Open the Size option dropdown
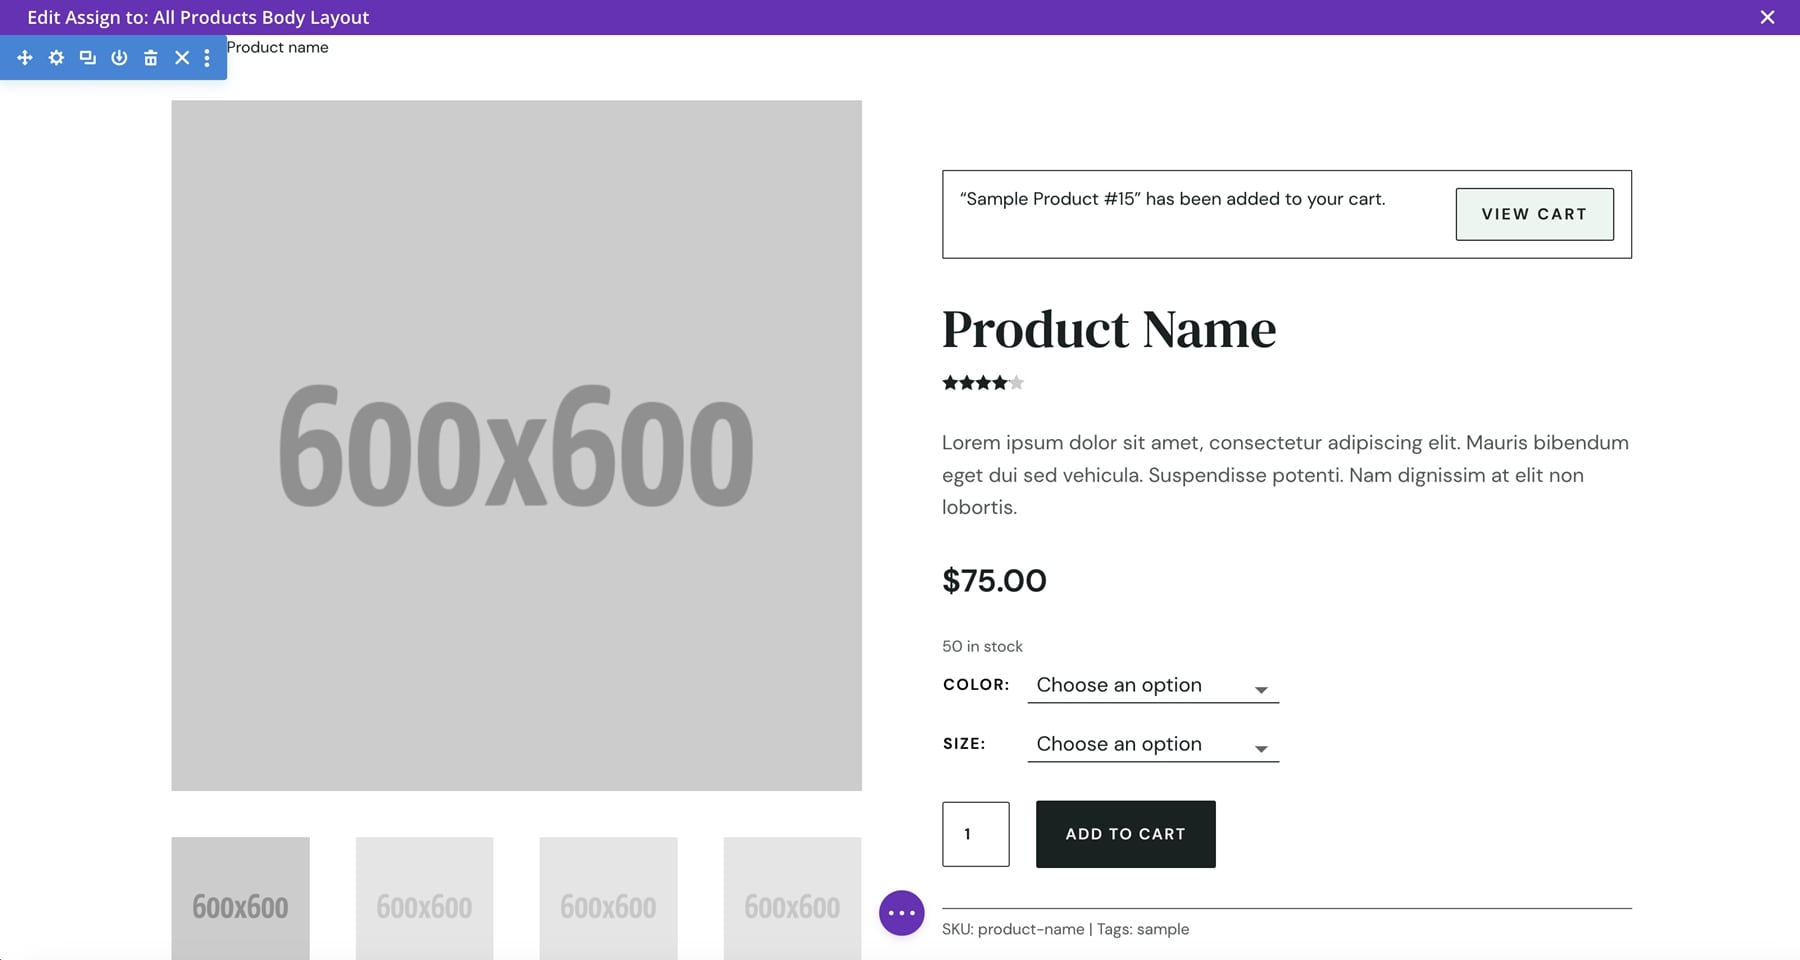 [x=1153, y=745]
